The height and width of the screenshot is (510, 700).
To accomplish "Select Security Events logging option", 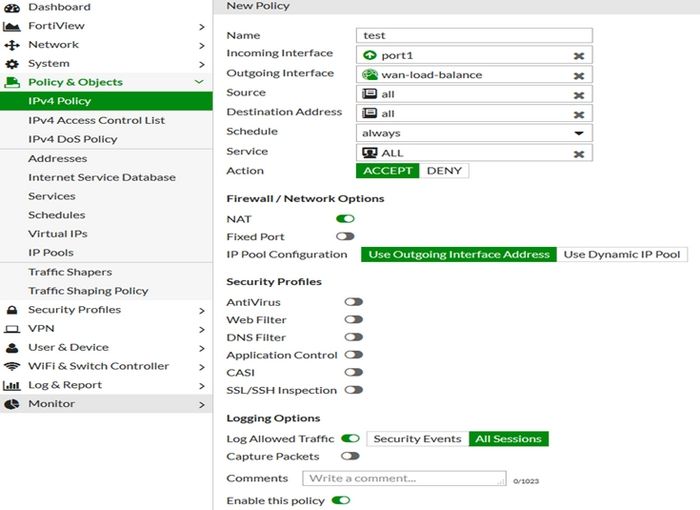I will [417, 438].
